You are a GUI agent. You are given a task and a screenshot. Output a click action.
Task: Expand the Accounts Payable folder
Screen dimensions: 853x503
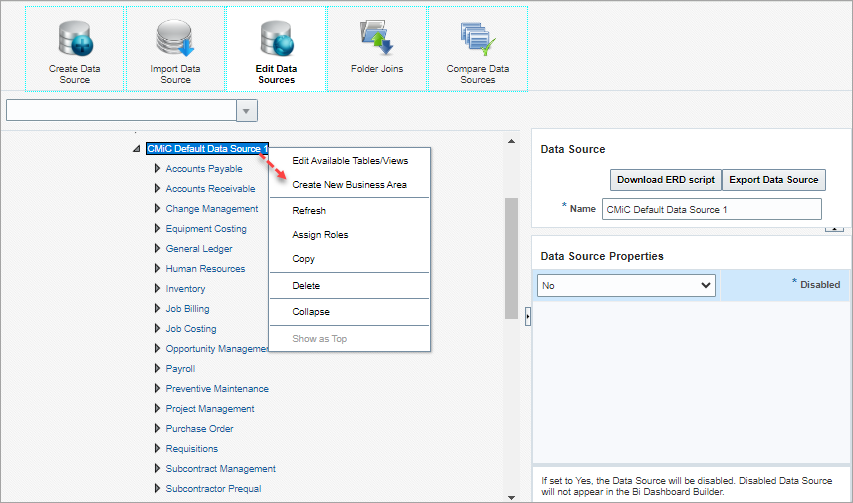pos(157,169)
